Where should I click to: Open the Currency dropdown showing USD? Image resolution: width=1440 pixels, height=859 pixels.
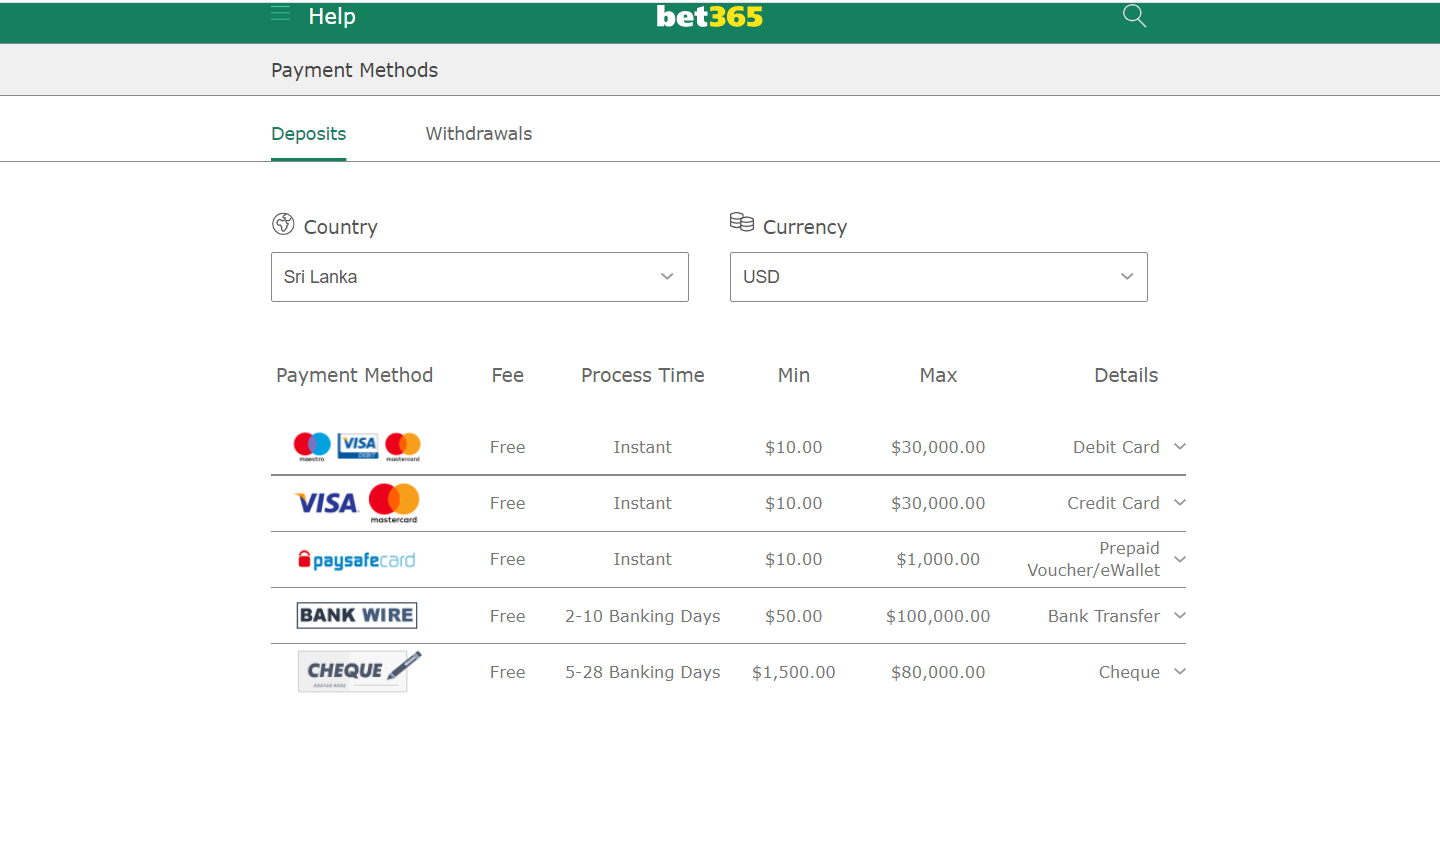pyautogui.click(x=939, y=277)
